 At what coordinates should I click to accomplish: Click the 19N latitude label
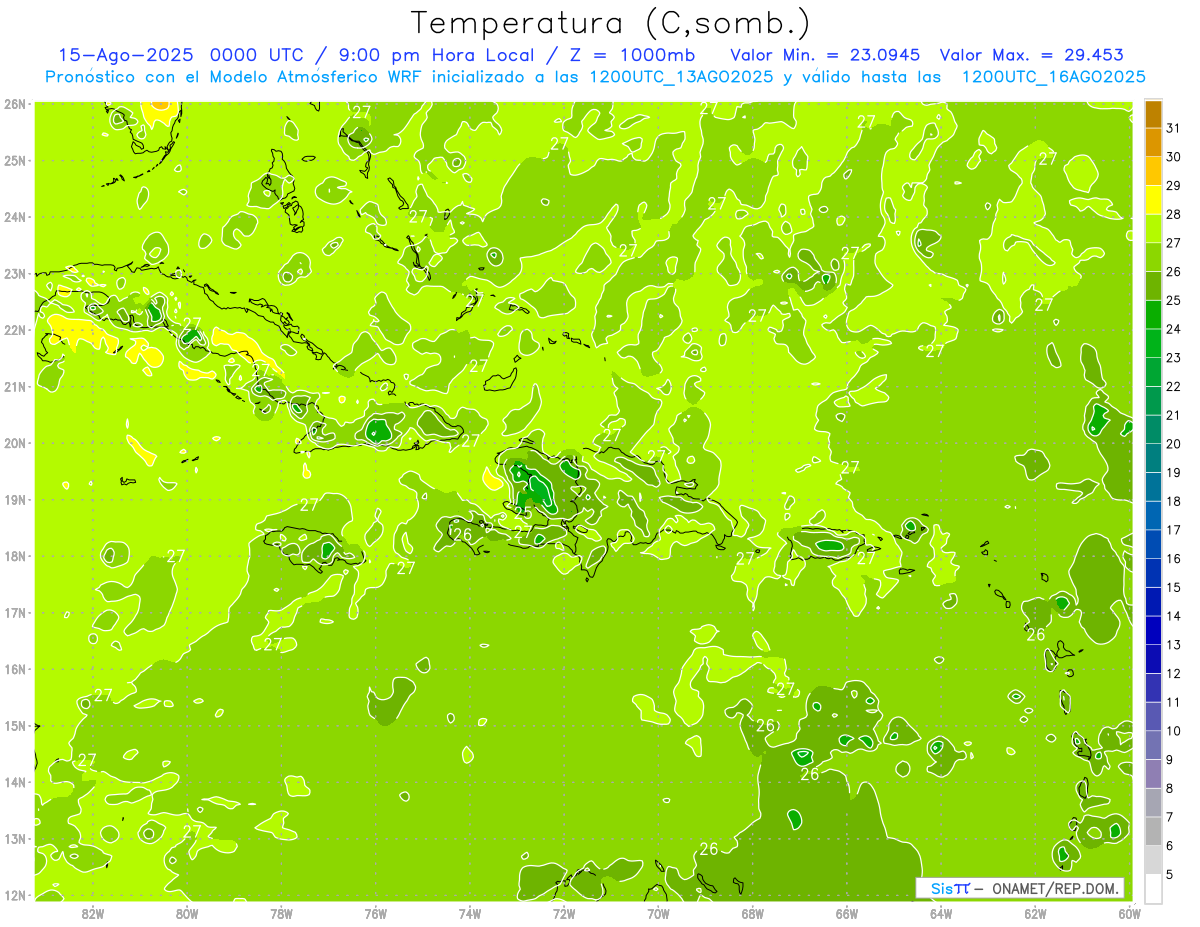15,499
